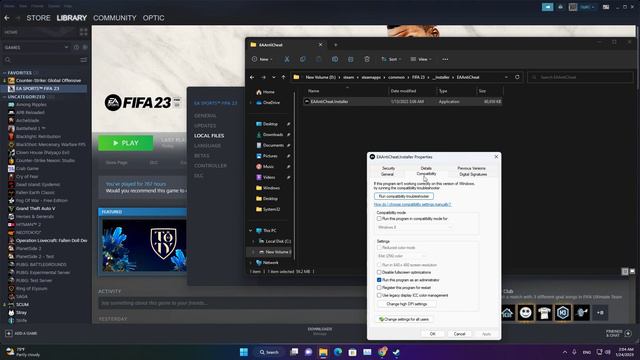640x360 pixels.
Task: Click 'Change settings for all users' button
Action: [404, 319]
